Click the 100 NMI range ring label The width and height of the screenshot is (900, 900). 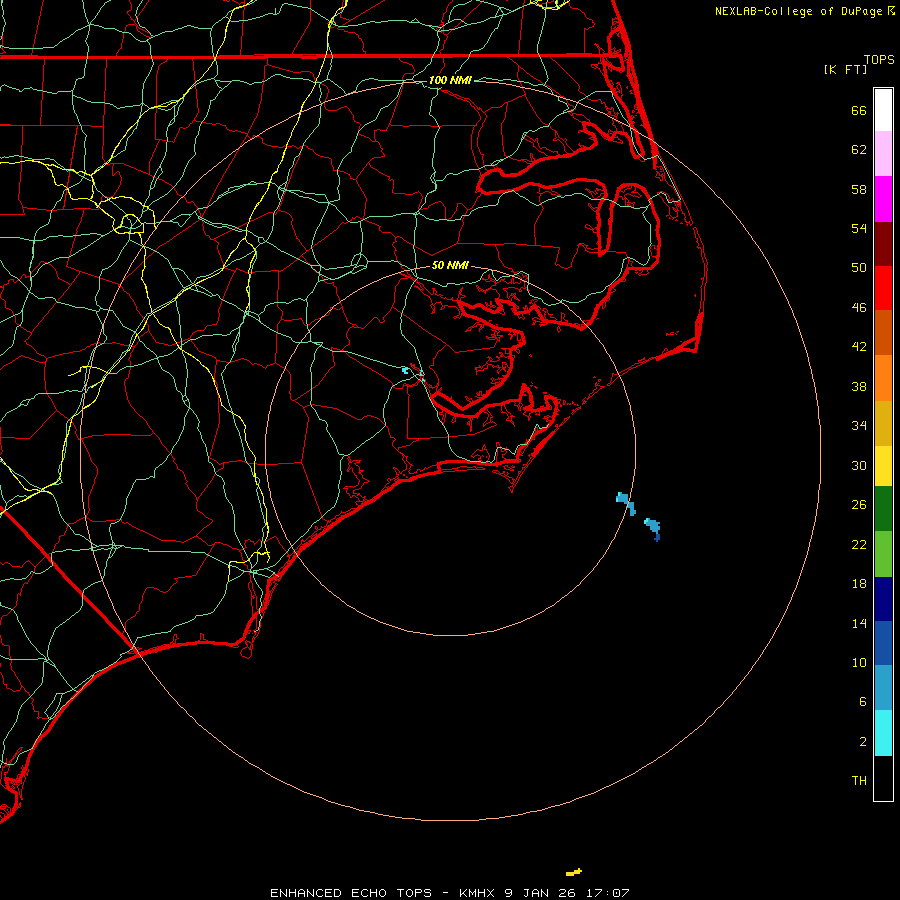449,80
